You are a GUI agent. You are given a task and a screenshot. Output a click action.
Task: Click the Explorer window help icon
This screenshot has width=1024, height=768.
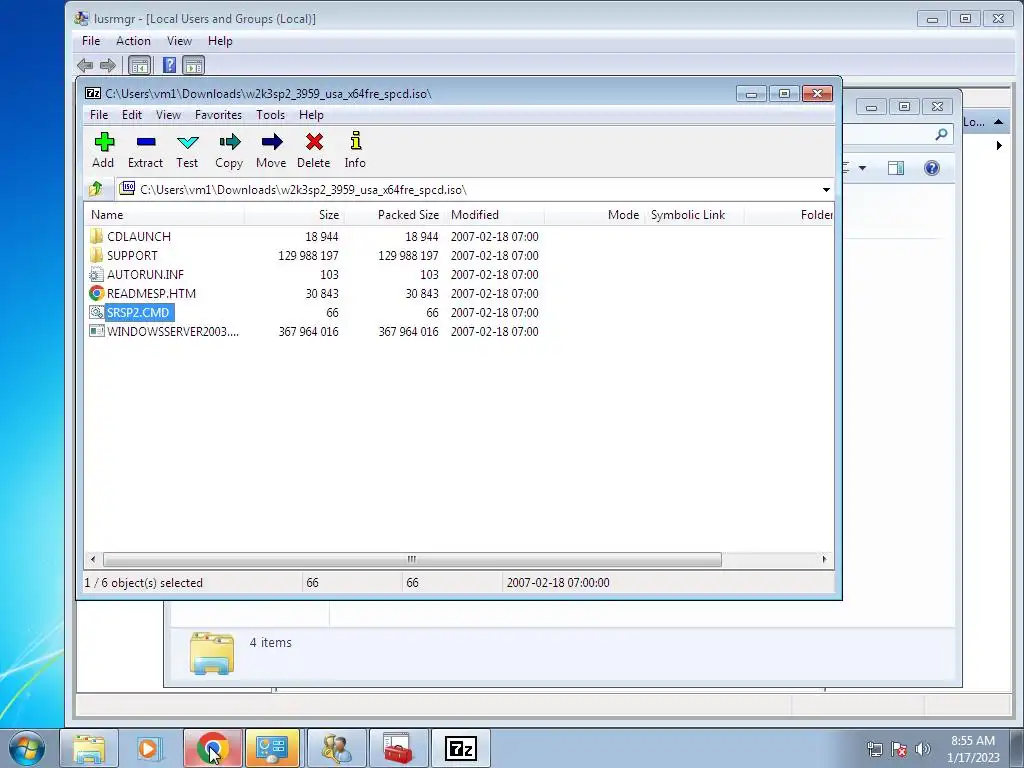[x=932, y=168]
